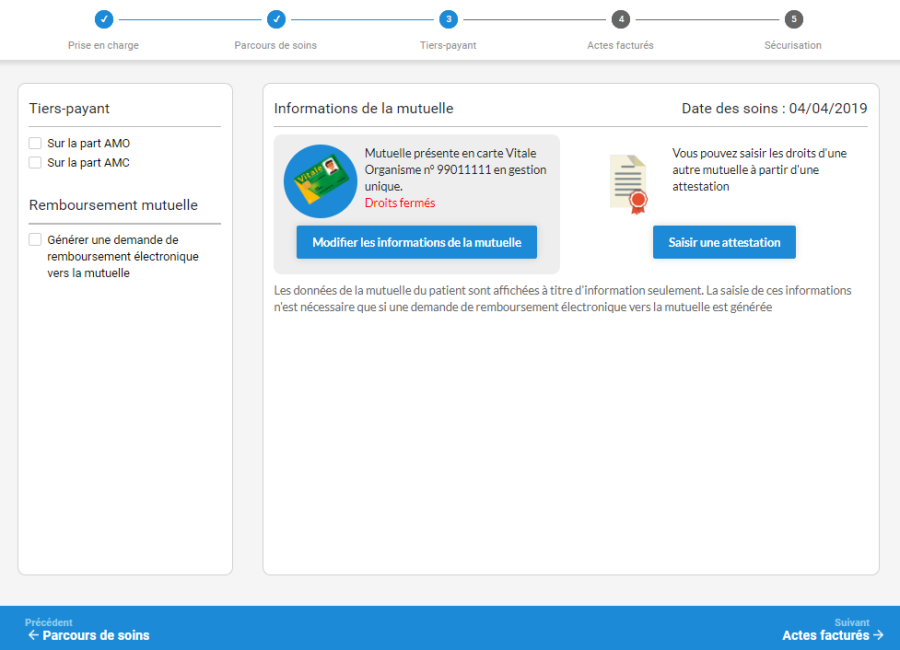Click the Prise en charge checkmark step circle
This screenshot has width=900, height=650.
tap(104, 19)
